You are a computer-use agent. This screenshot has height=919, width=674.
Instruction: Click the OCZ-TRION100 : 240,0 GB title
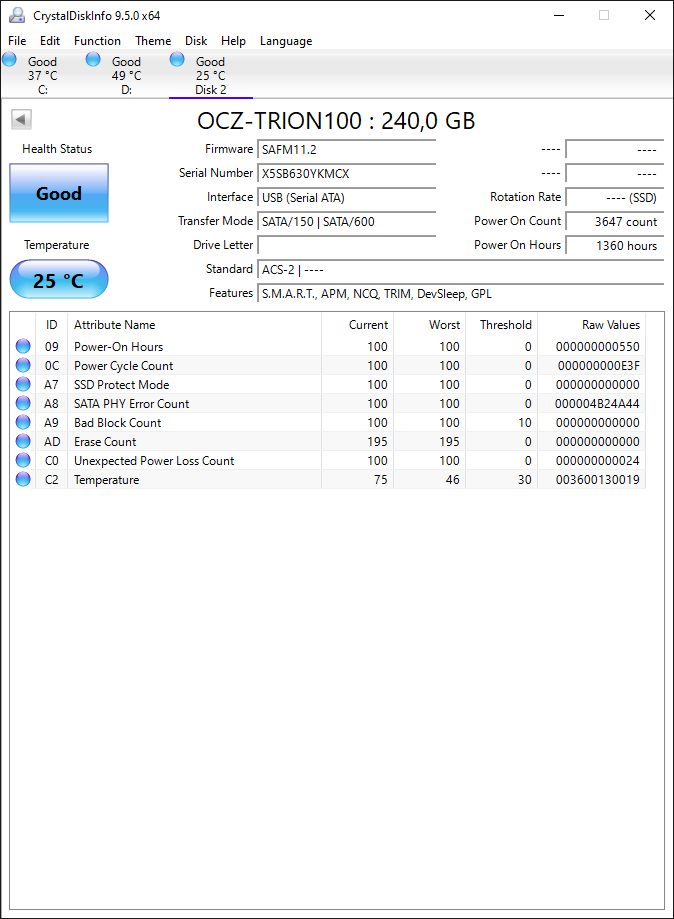pyautogui.click(x=336, y=121)
